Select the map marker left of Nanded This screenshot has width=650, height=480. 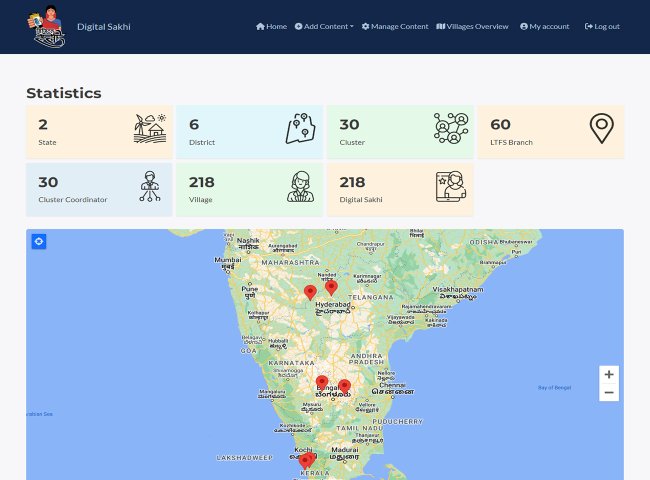(x=310, y=293)
